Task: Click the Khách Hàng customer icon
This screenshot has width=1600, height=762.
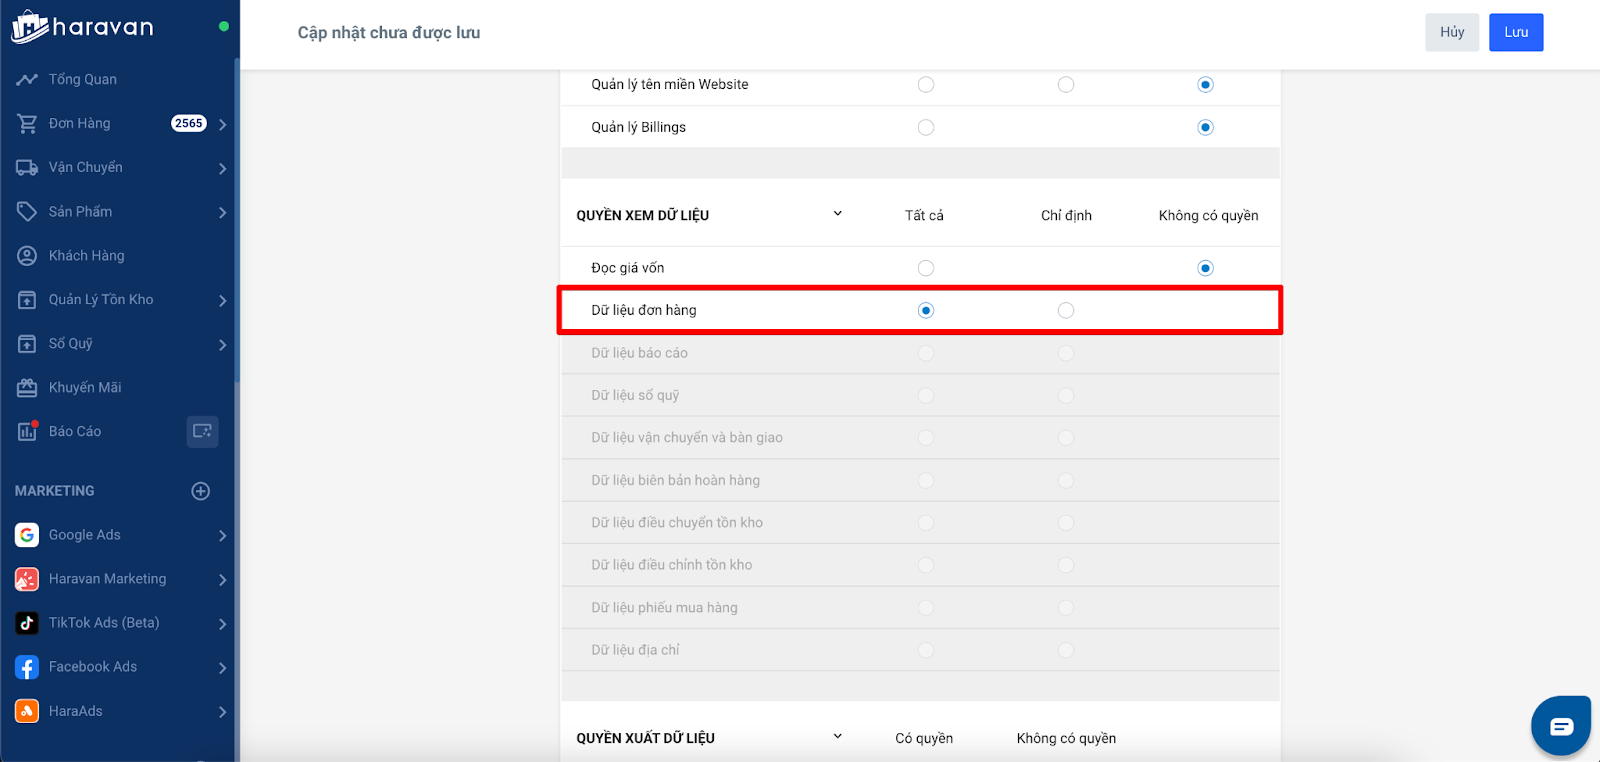Action: (27, 256)
